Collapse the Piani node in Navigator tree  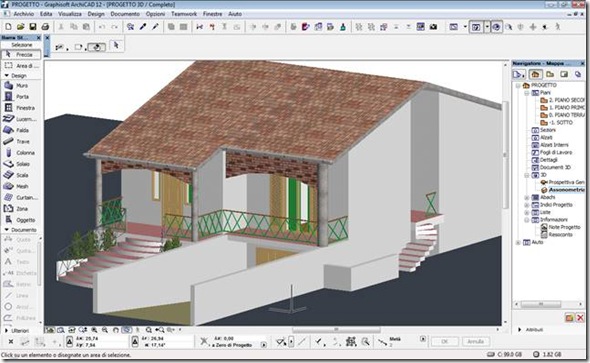tap(527, 93)
